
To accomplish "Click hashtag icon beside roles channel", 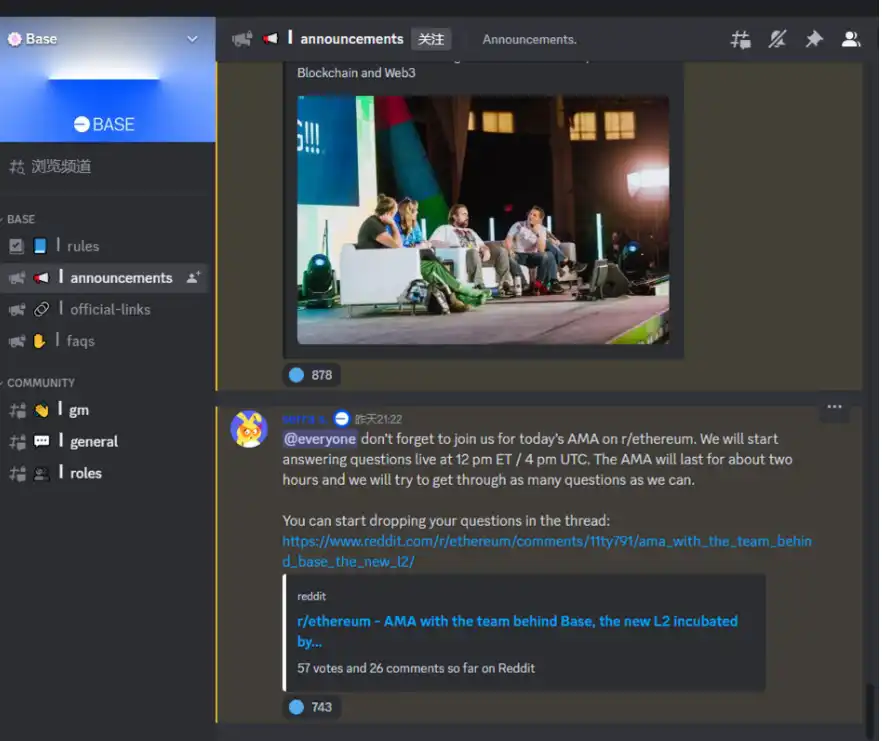I will (x=17, y=473).
